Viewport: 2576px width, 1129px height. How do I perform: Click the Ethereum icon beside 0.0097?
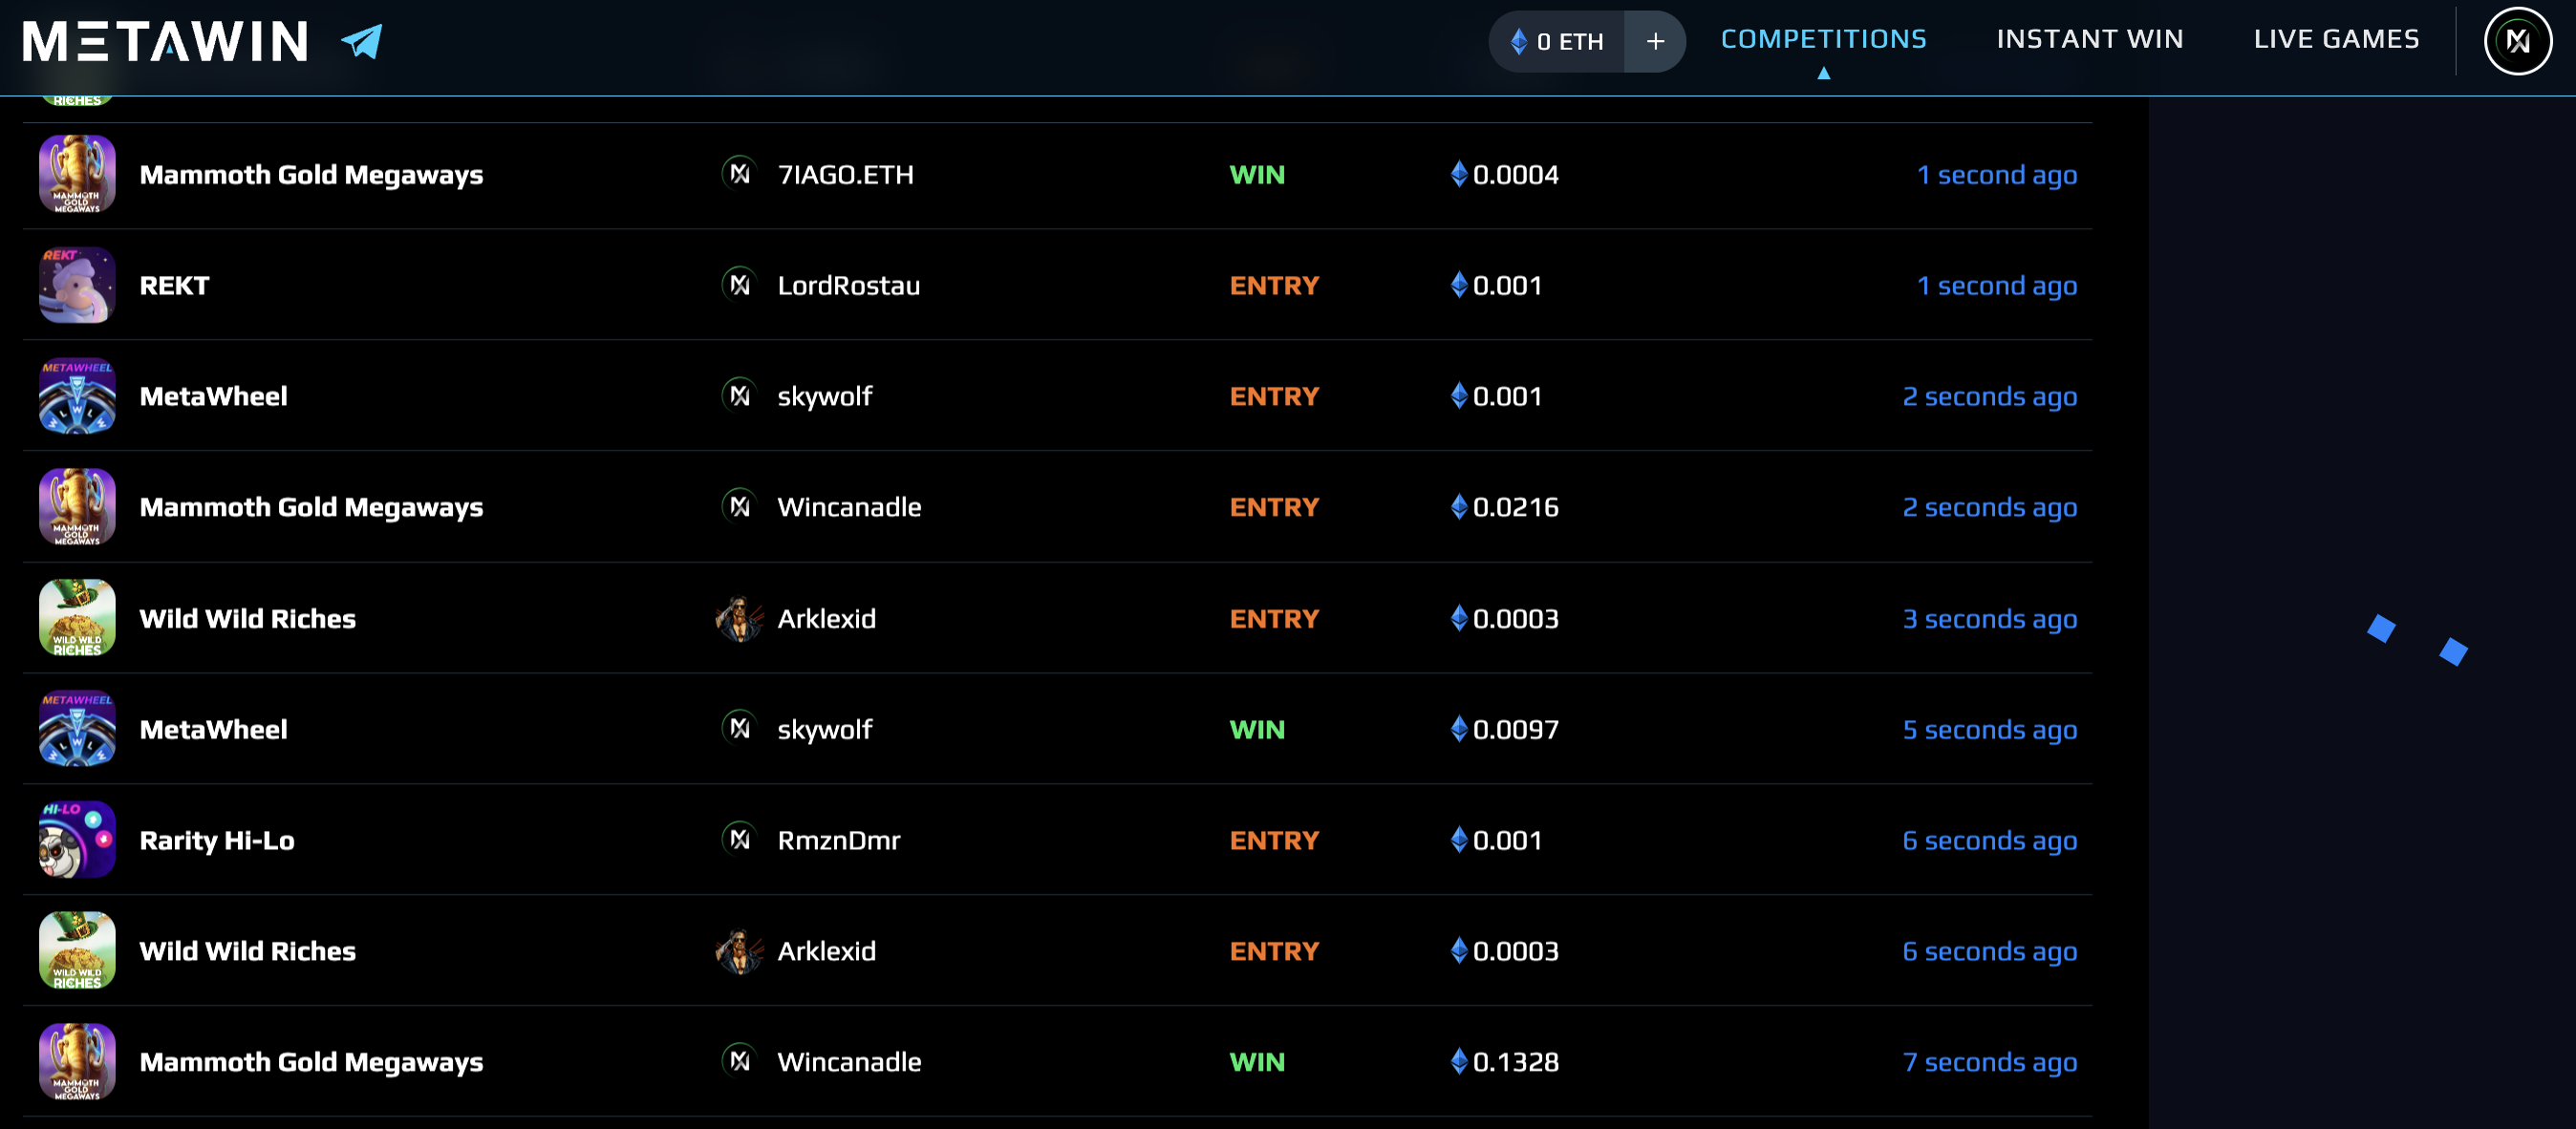(1459, 728)
